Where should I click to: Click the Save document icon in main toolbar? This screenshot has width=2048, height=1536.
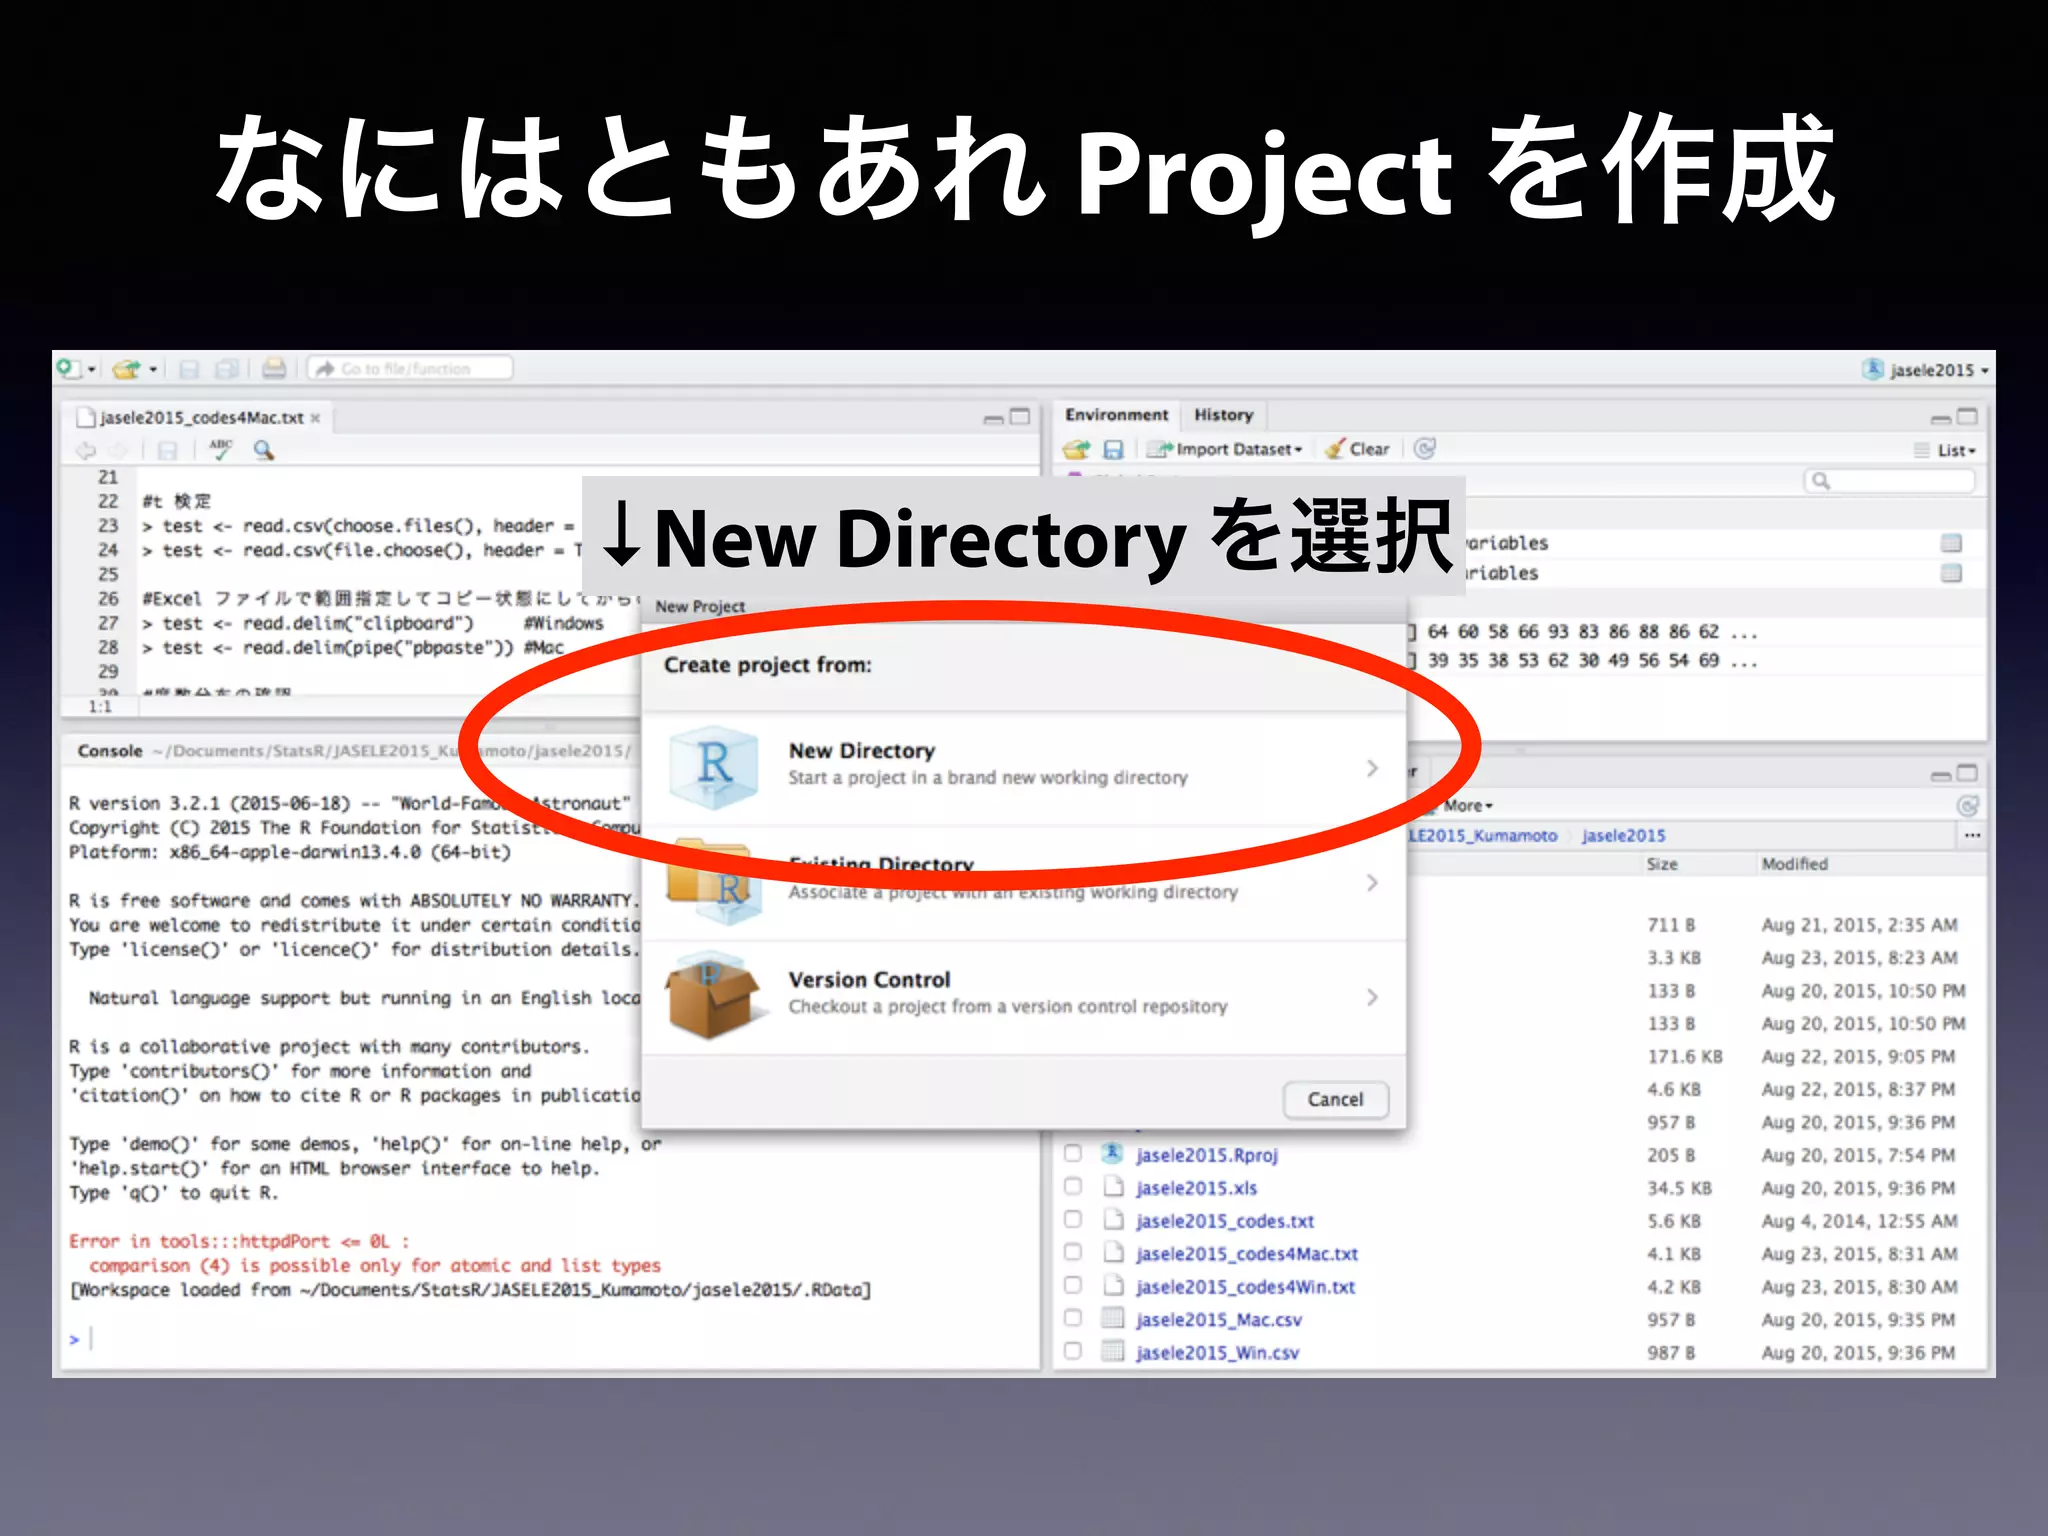click(188, 369)
